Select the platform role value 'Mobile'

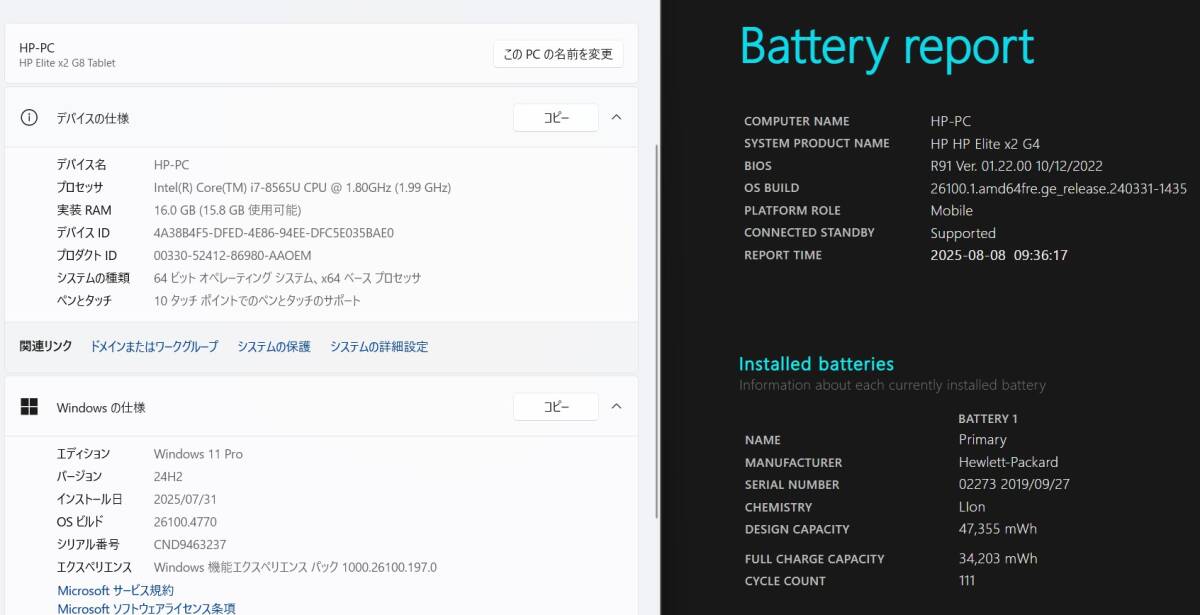tap(951, 210)
